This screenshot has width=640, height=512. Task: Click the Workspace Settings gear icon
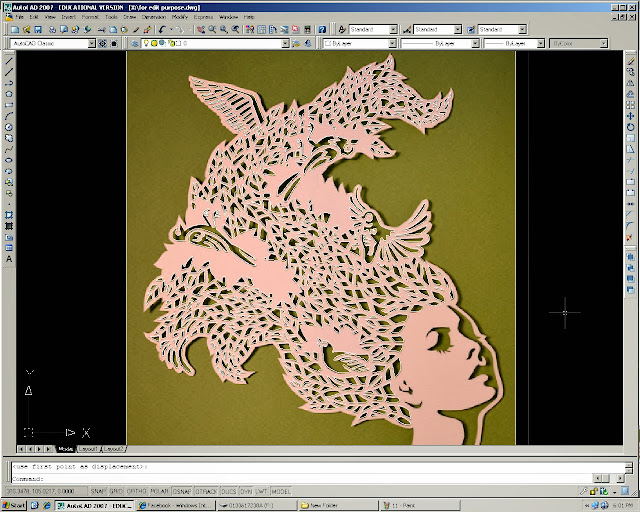pyautogui.click(x=103, y=43)
